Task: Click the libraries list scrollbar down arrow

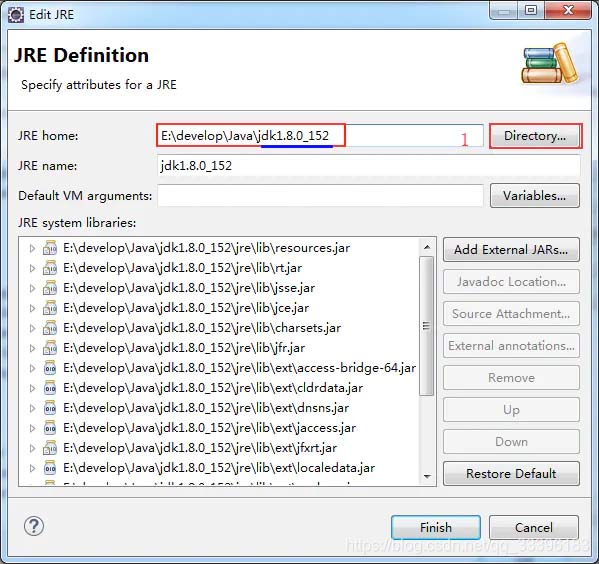Action: [427, 476]
